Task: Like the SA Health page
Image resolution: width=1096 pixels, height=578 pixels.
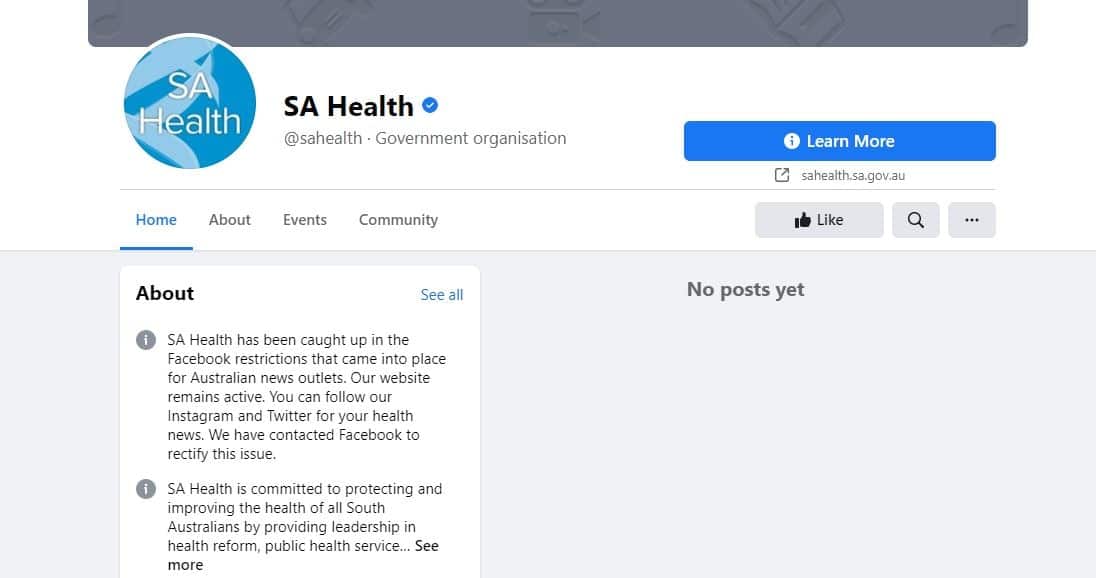Action: pos(819,219)
